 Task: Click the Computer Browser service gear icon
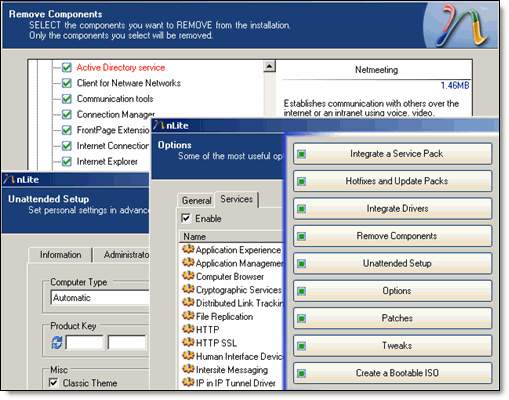point(188,276)
